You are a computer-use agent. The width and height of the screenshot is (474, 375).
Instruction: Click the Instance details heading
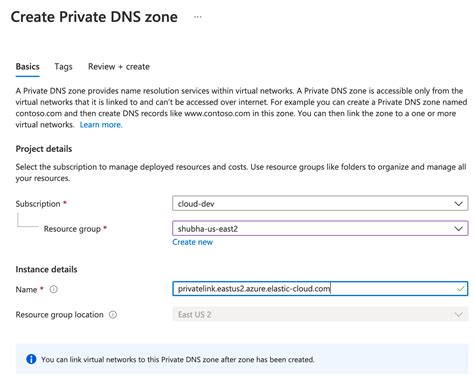[46, 269]
